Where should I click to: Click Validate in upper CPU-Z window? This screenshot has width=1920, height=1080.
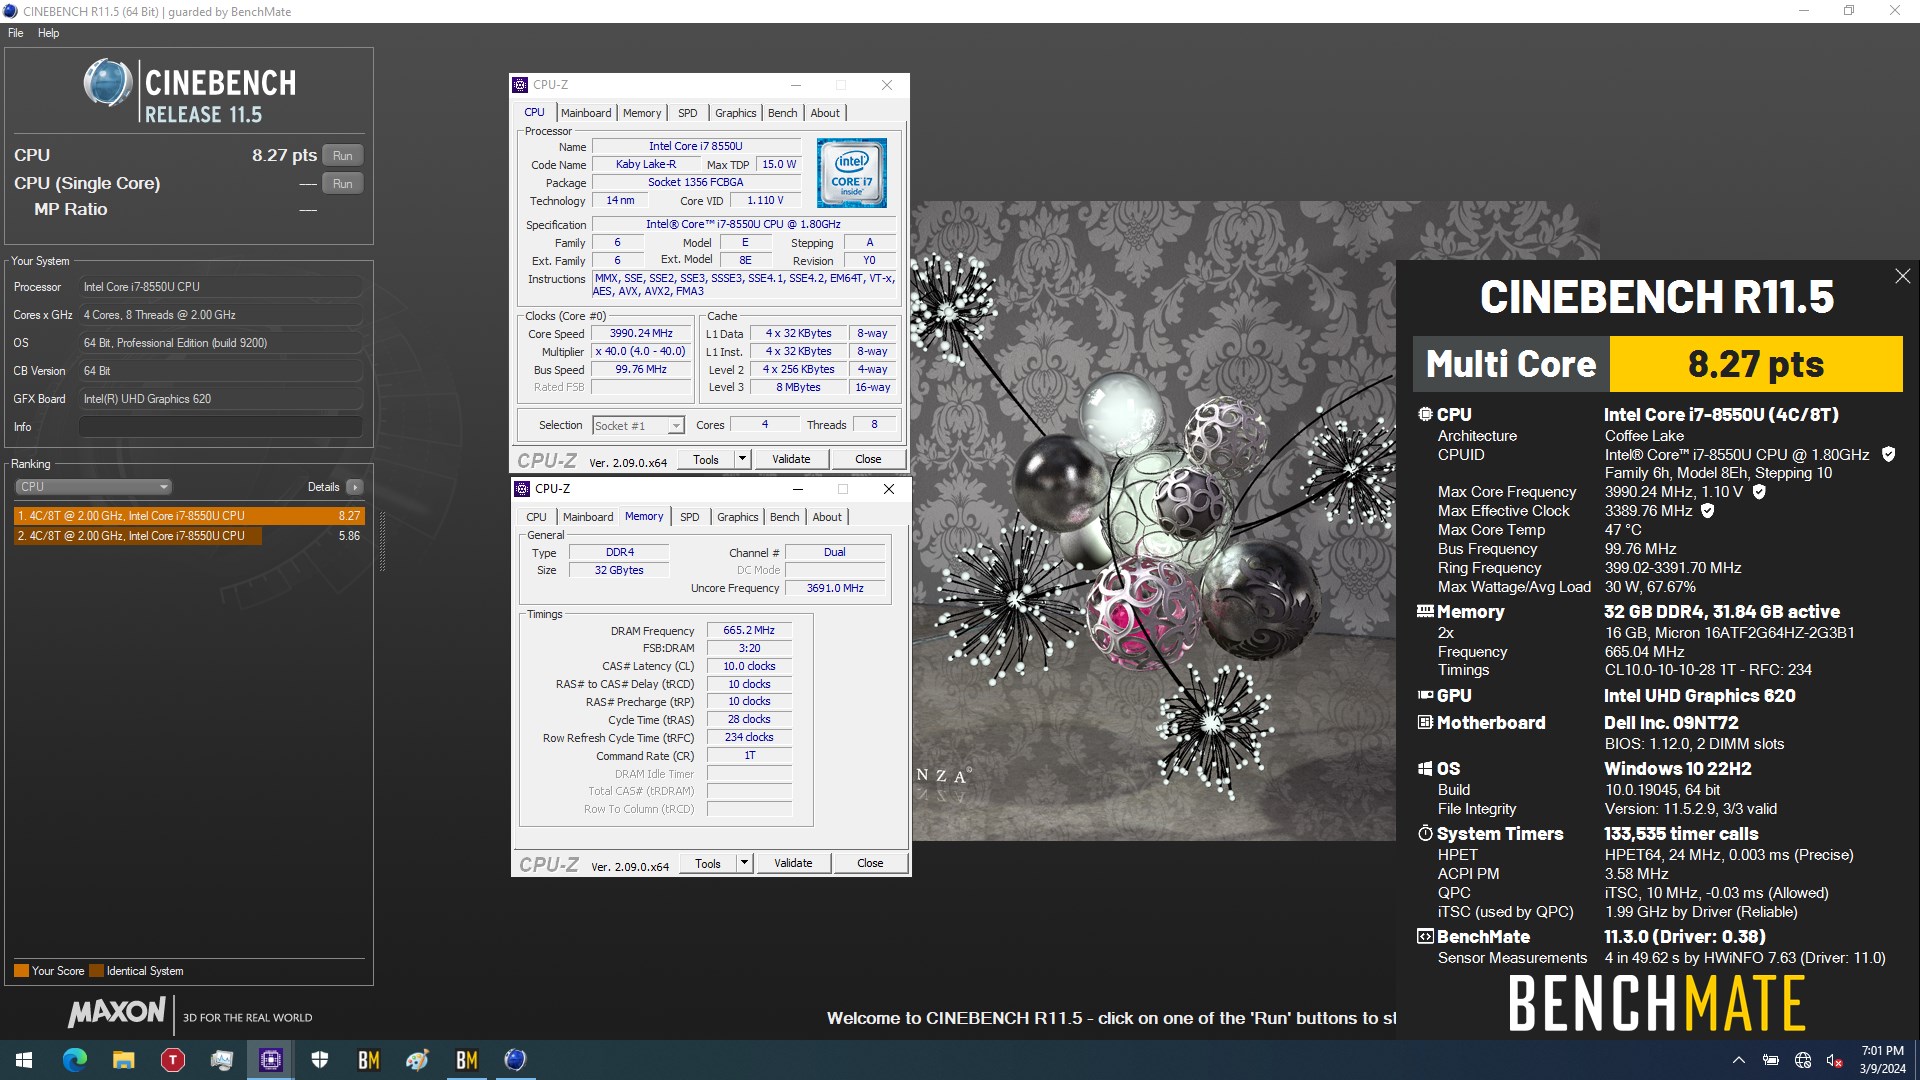click(791, 460)
